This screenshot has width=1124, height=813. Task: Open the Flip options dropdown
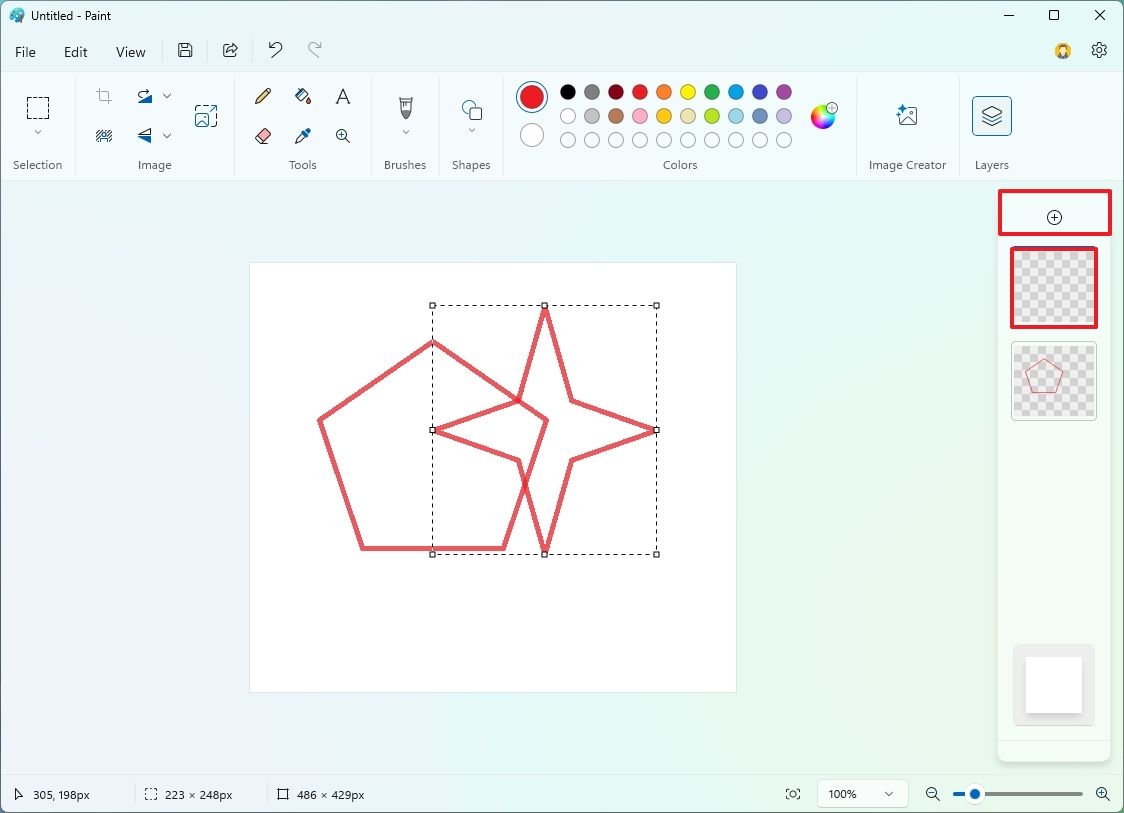(167, 136)
